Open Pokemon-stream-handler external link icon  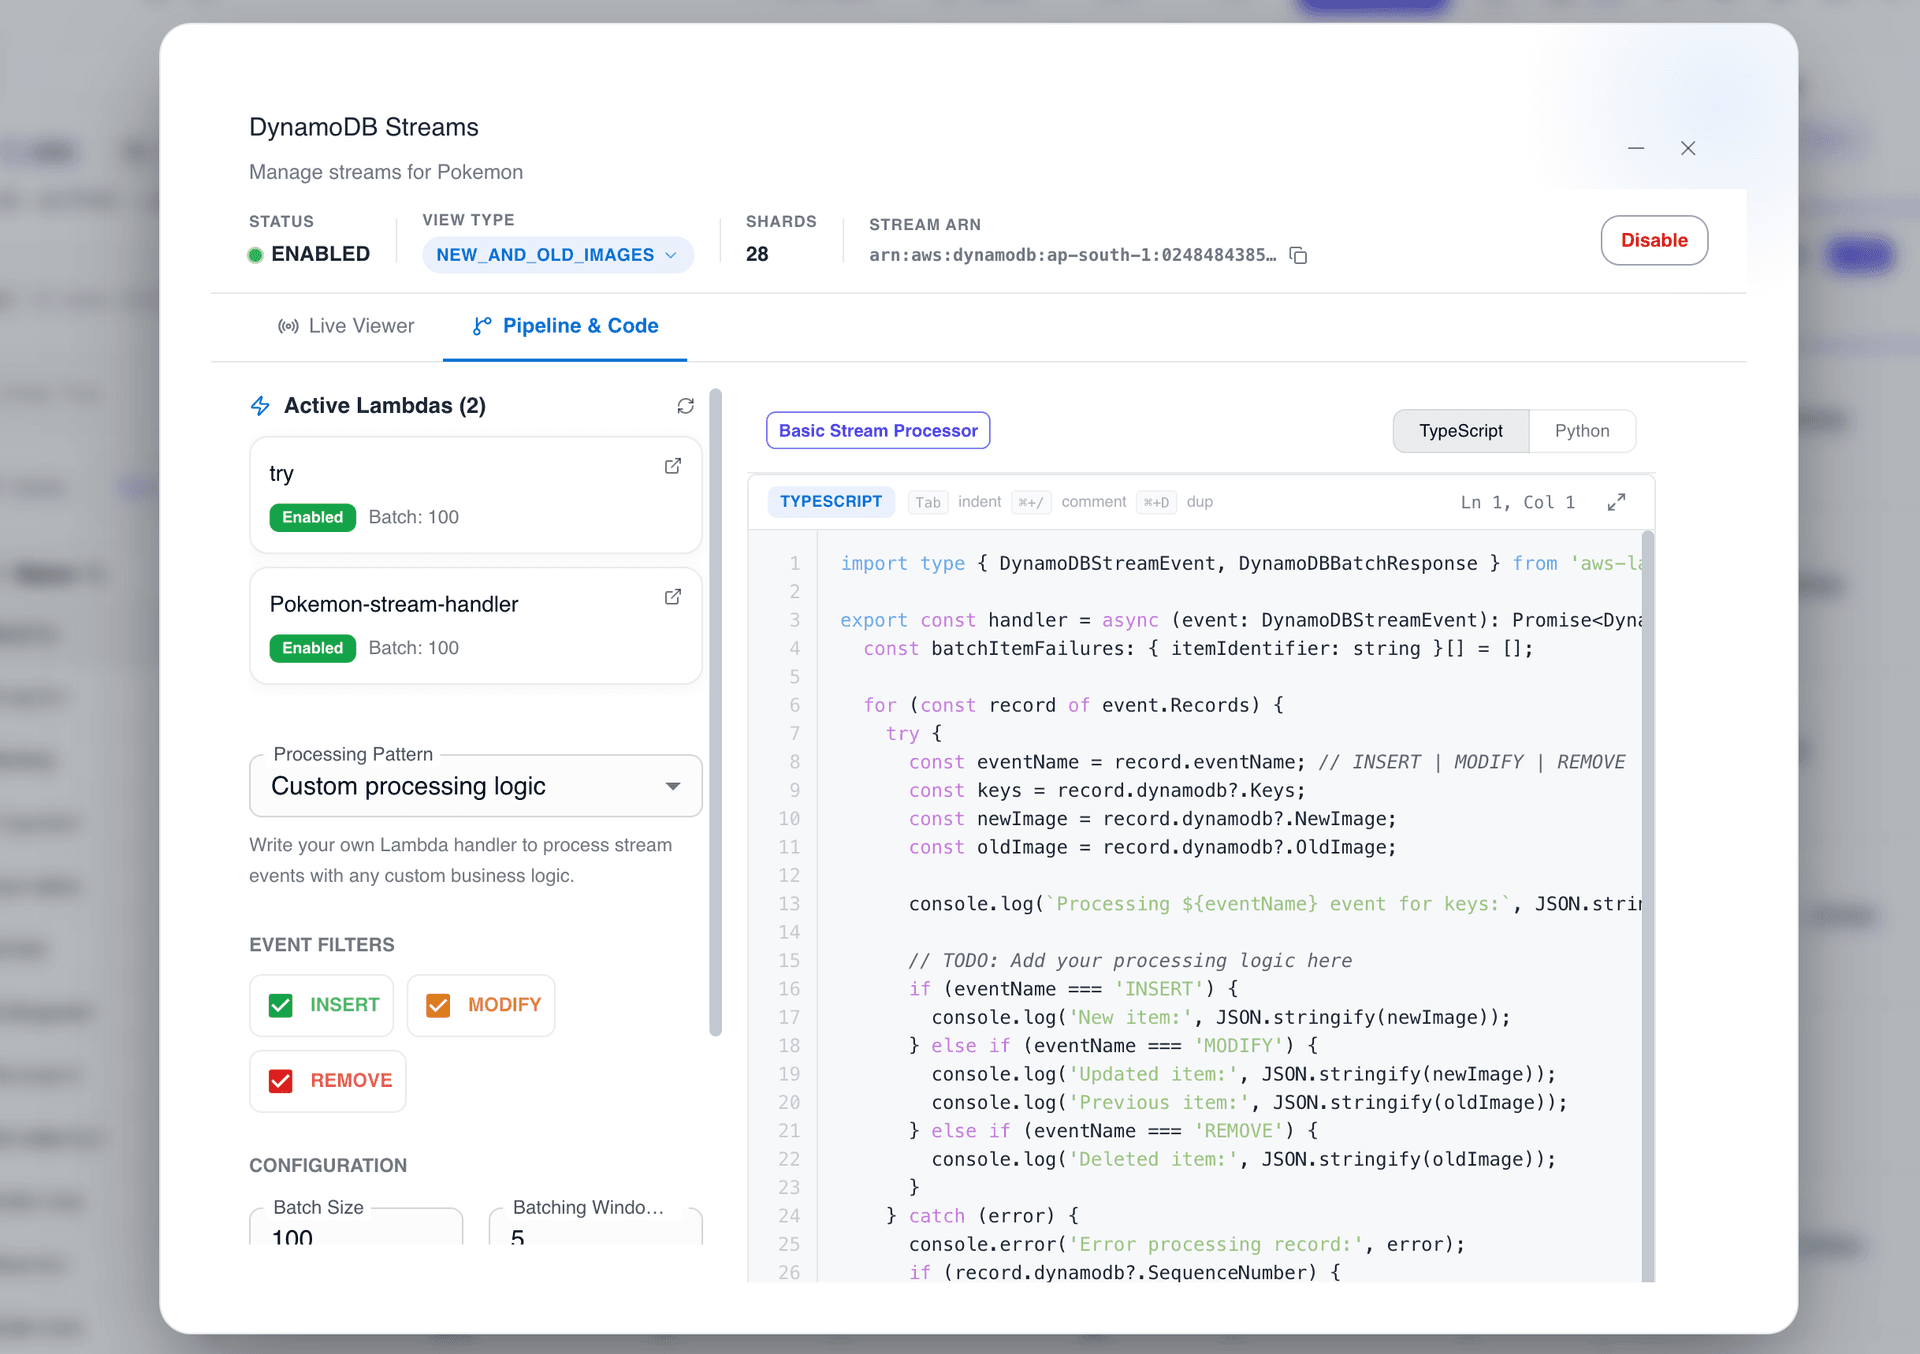click(673, 597)
